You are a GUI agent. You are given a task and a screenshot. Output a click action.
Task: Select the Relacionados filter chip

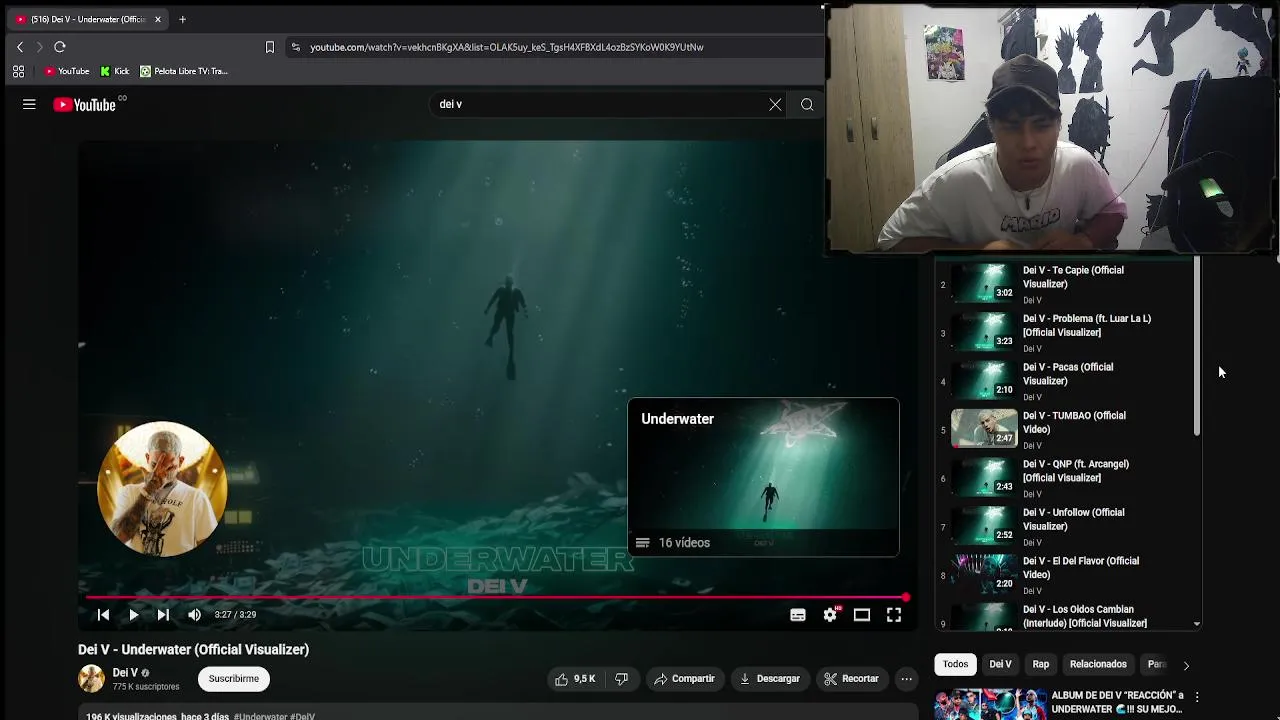(x=1098, y=664)
